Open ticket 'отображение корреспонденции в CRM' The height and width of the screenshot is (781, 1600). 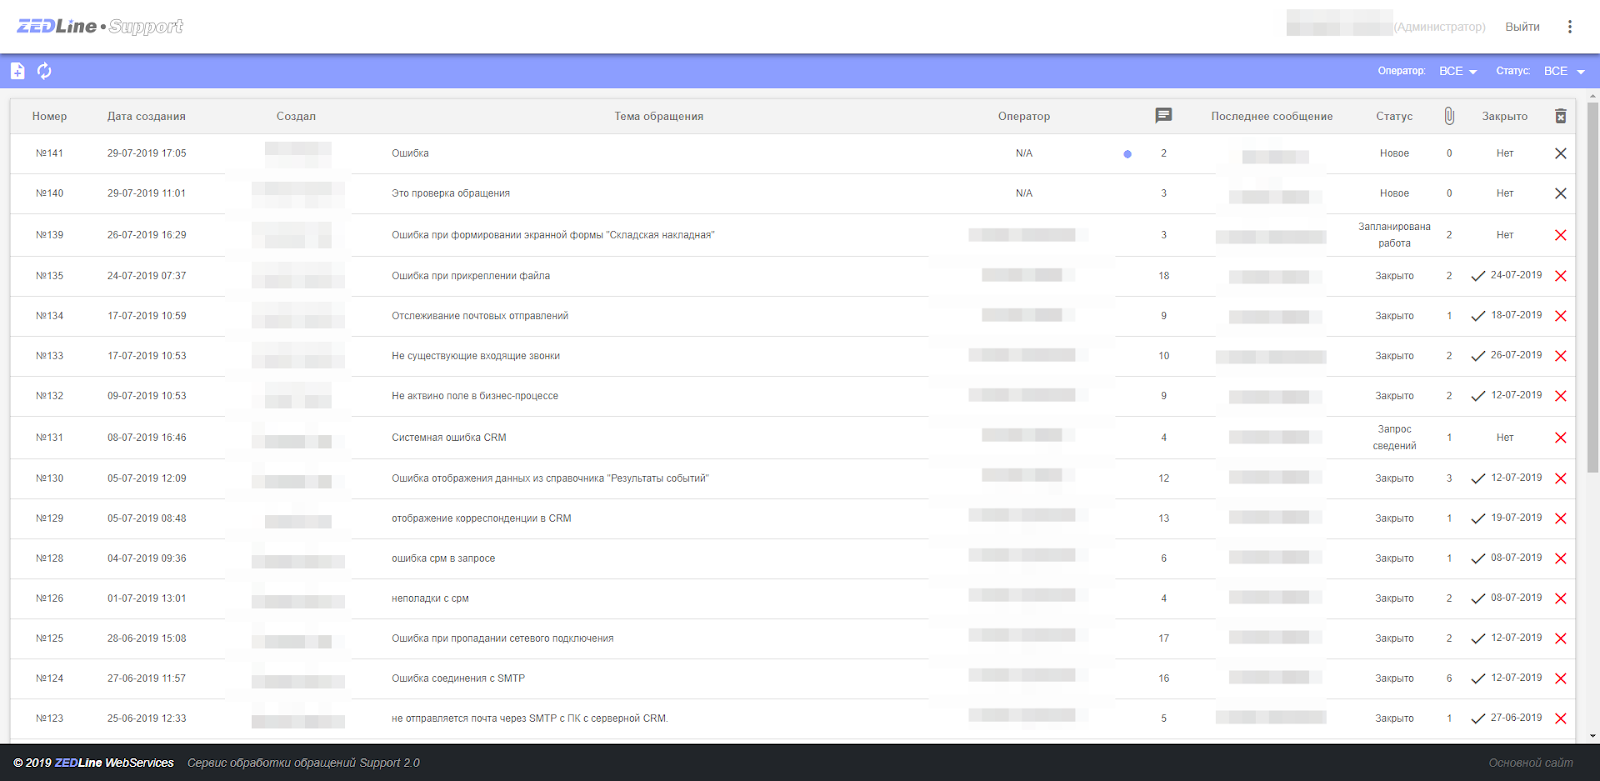[482, 519]
